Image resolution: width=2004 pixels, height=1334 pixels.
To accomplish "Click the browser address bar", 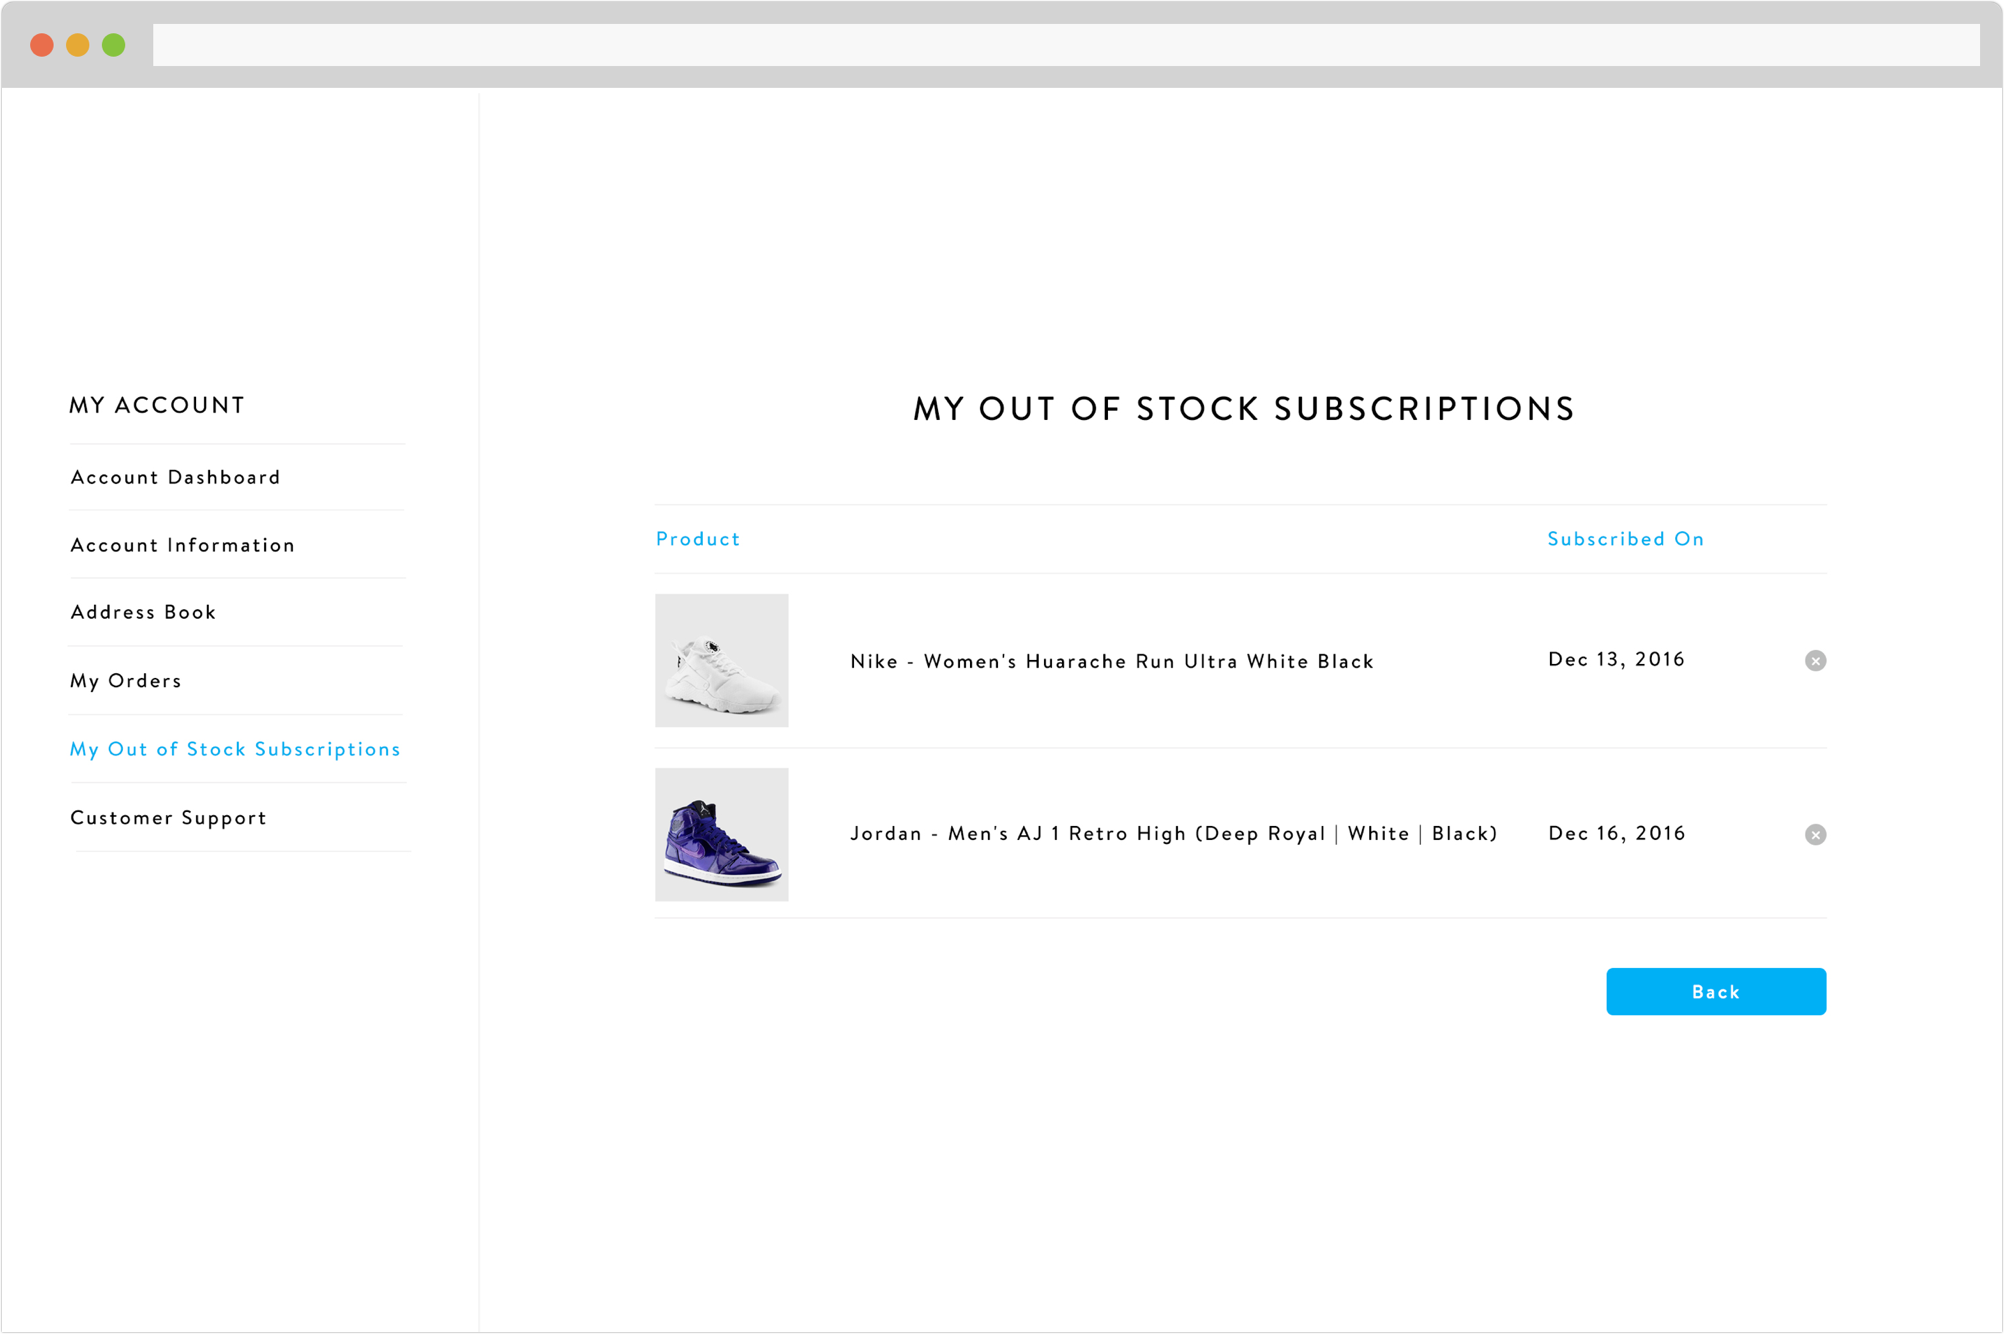I will click(x=1066, y=45).
